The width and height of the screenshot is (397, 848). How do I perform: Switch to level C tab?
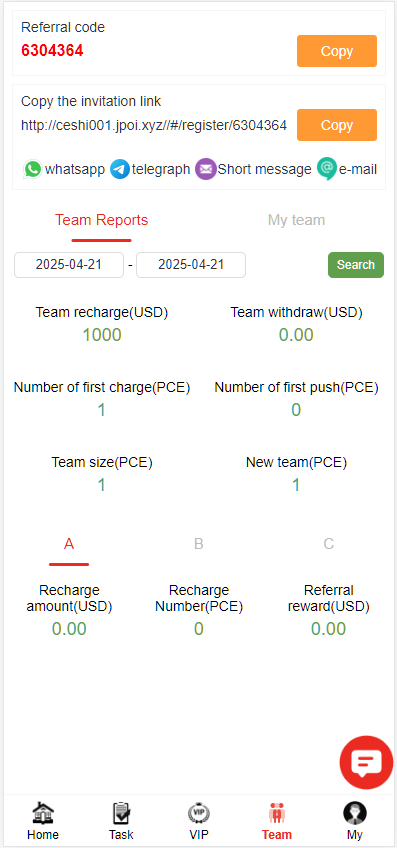(328, 544)
